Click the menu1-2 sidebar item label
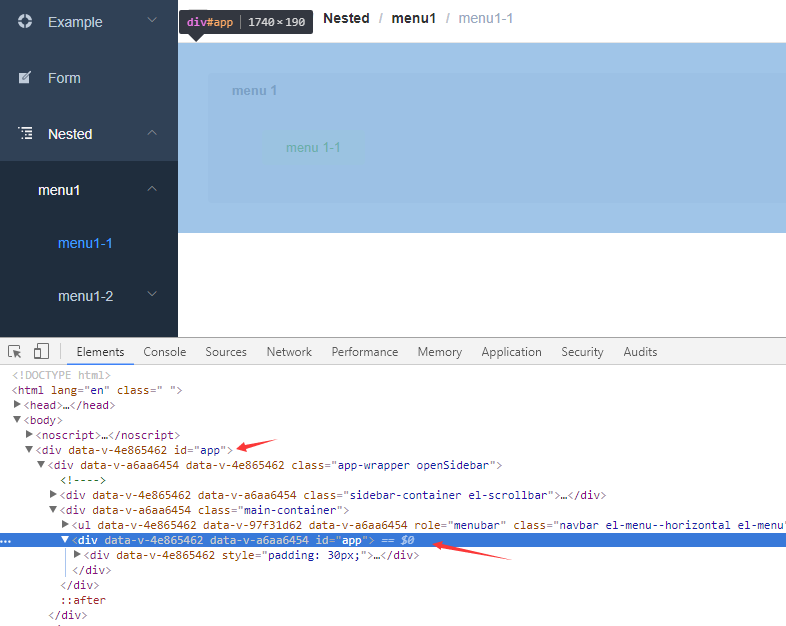The image size is (786, 626). click(86, 296)
